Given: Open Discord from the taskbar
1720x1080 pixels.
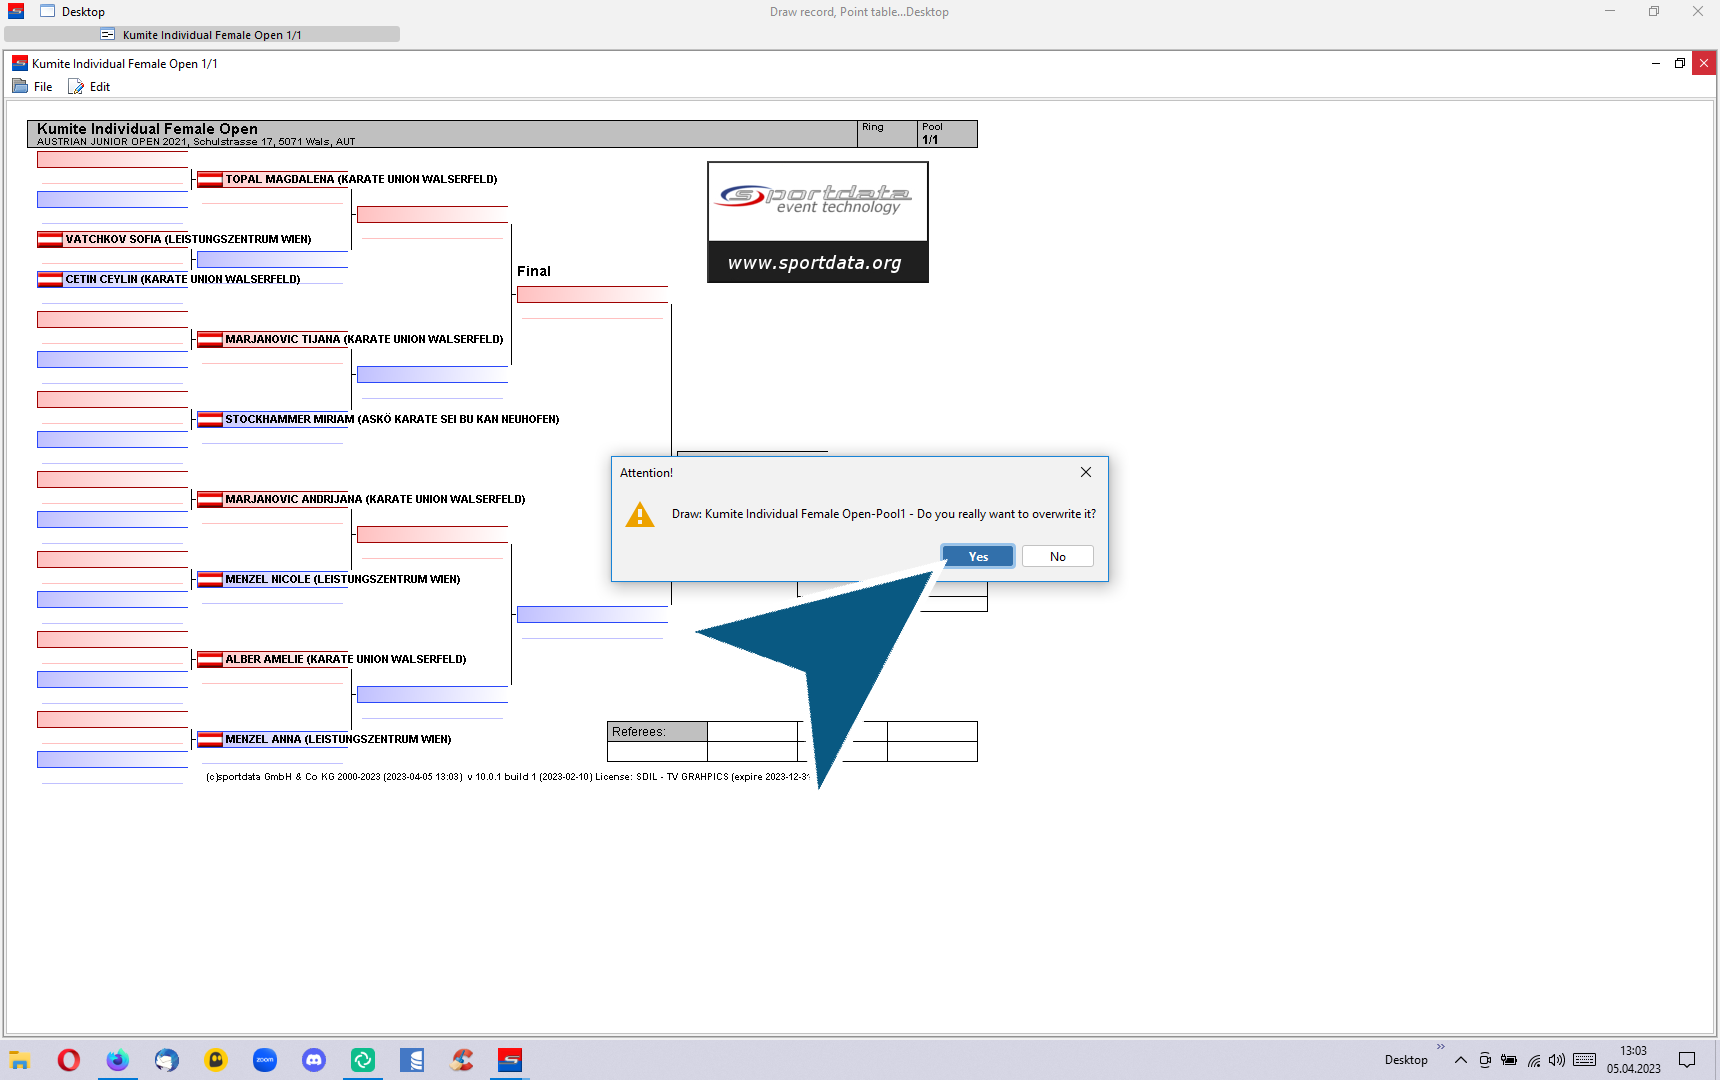Looking at the screenshot, I should pos(314,1060).
